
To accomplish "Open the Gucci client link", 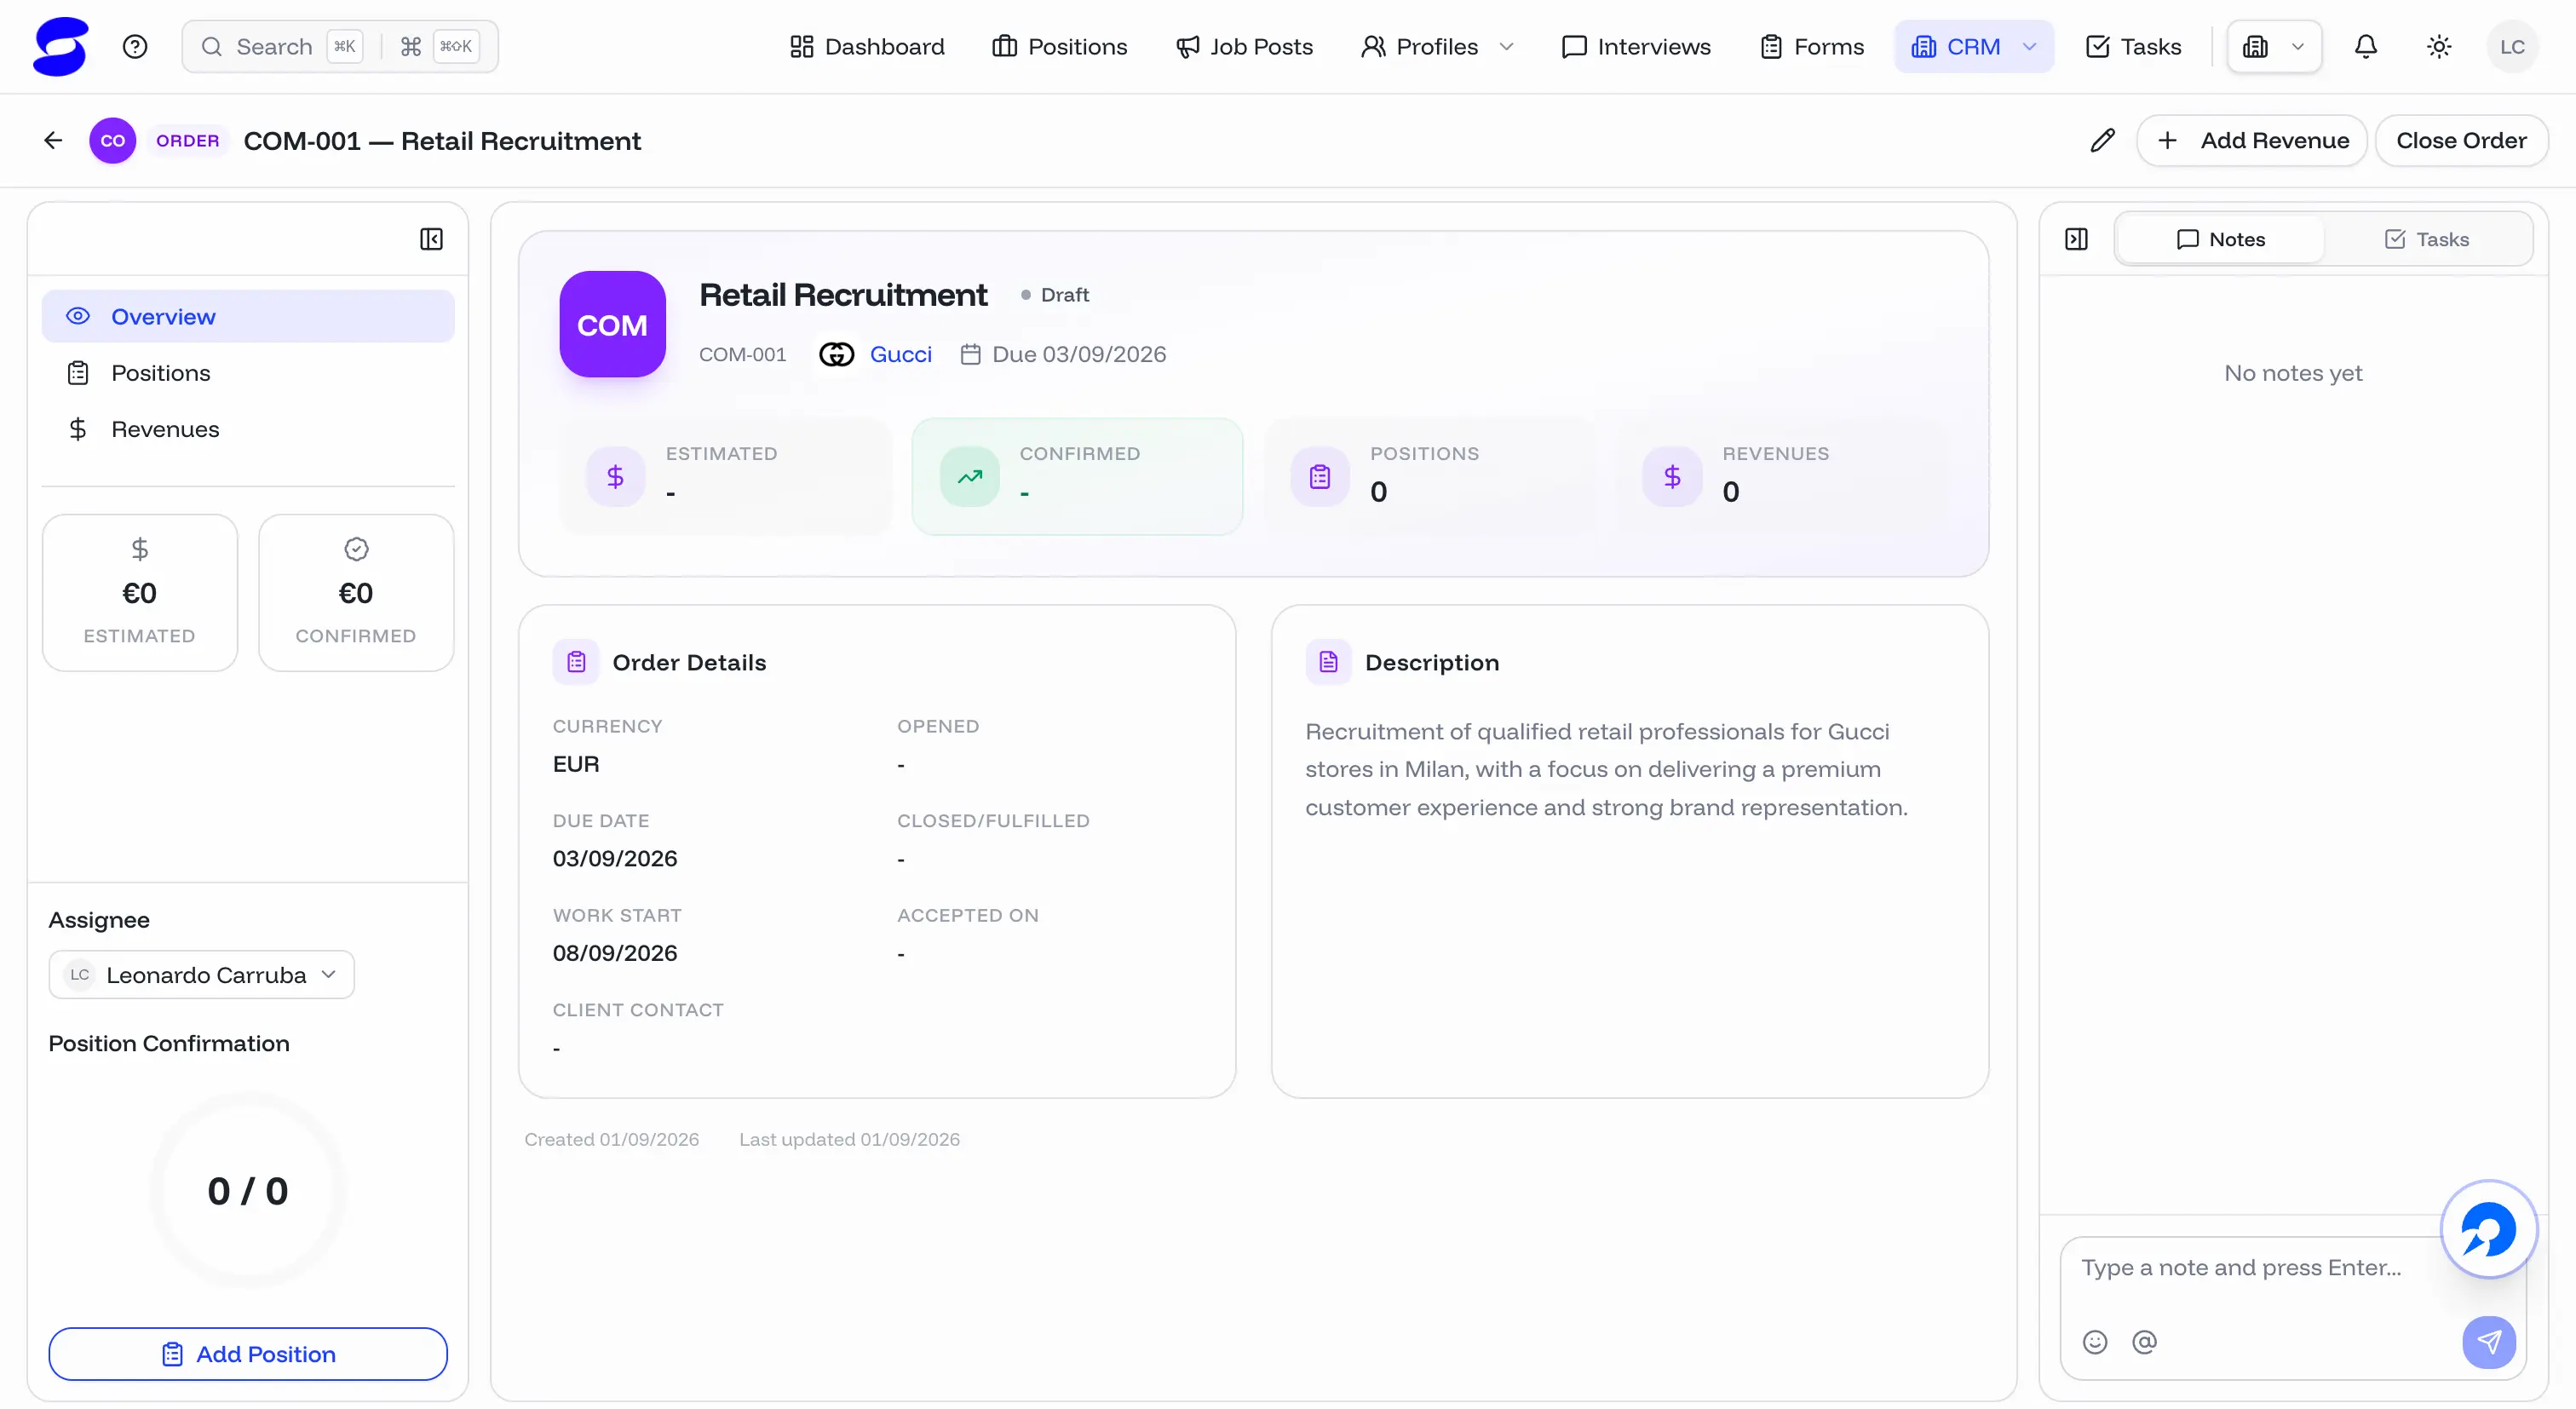I will (900, 354).
